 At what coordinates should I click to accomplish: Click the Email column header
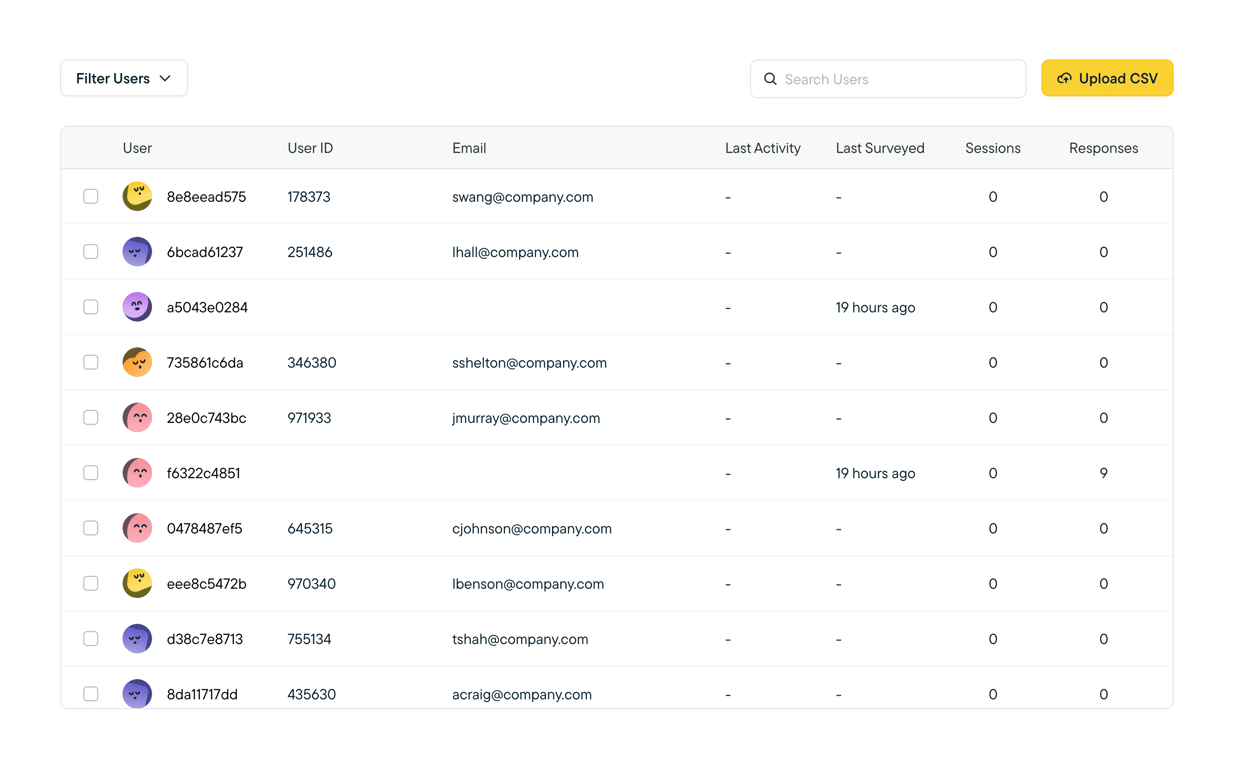point(469,148)
